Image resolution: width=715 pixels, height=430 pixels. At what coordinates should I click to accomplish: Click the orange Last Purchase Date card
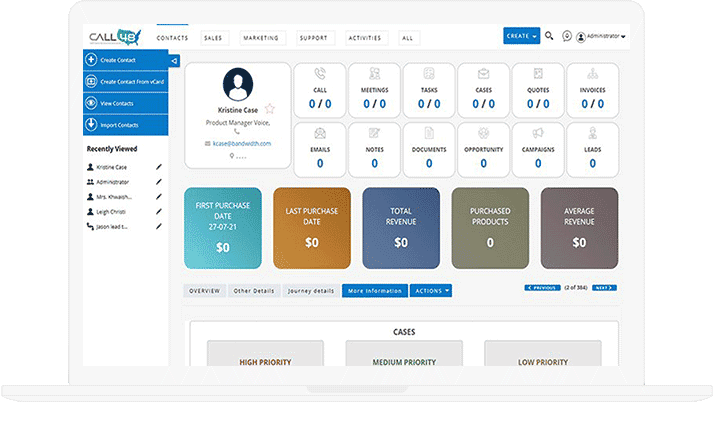tap(312, 228)
